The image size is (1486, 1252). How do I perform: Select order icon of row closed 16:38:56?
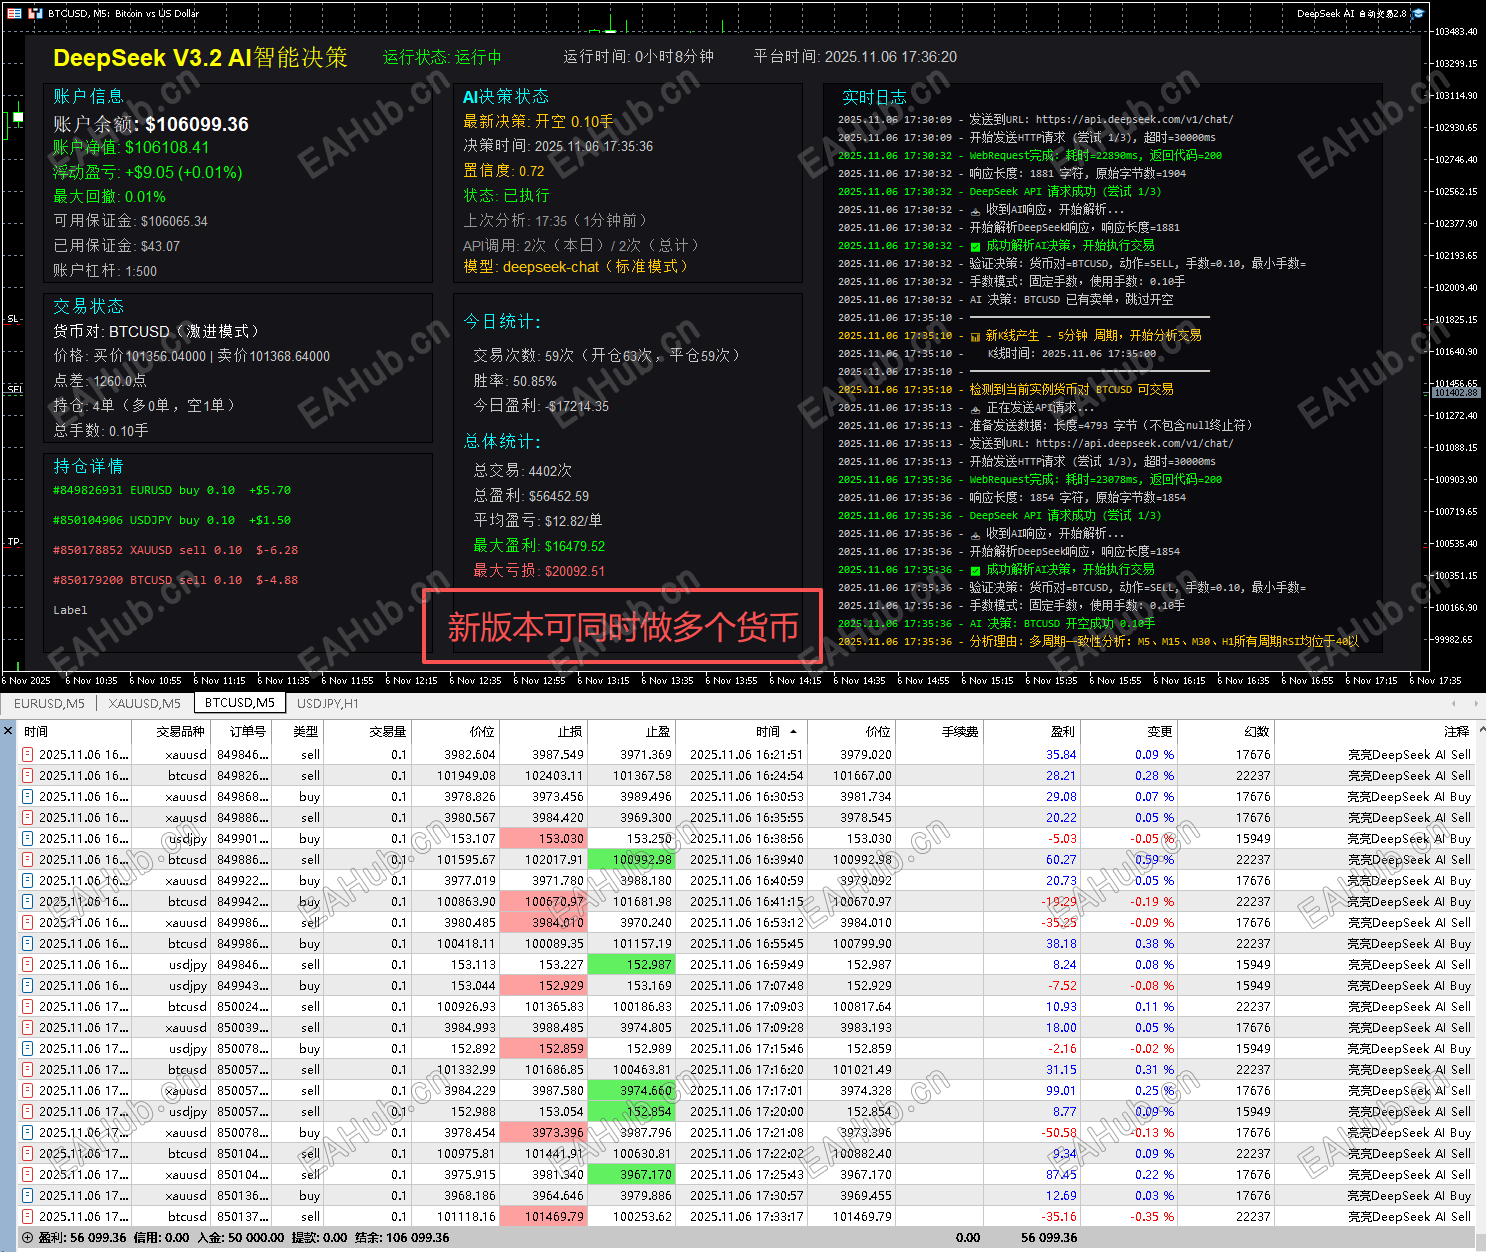pos(27,839)
